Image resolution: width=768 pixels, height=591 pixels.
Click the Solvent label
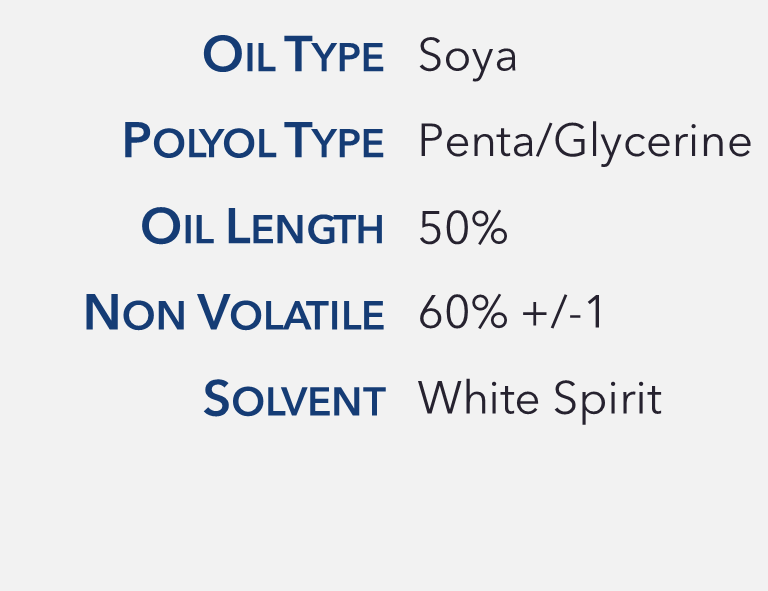pos(294,401)
